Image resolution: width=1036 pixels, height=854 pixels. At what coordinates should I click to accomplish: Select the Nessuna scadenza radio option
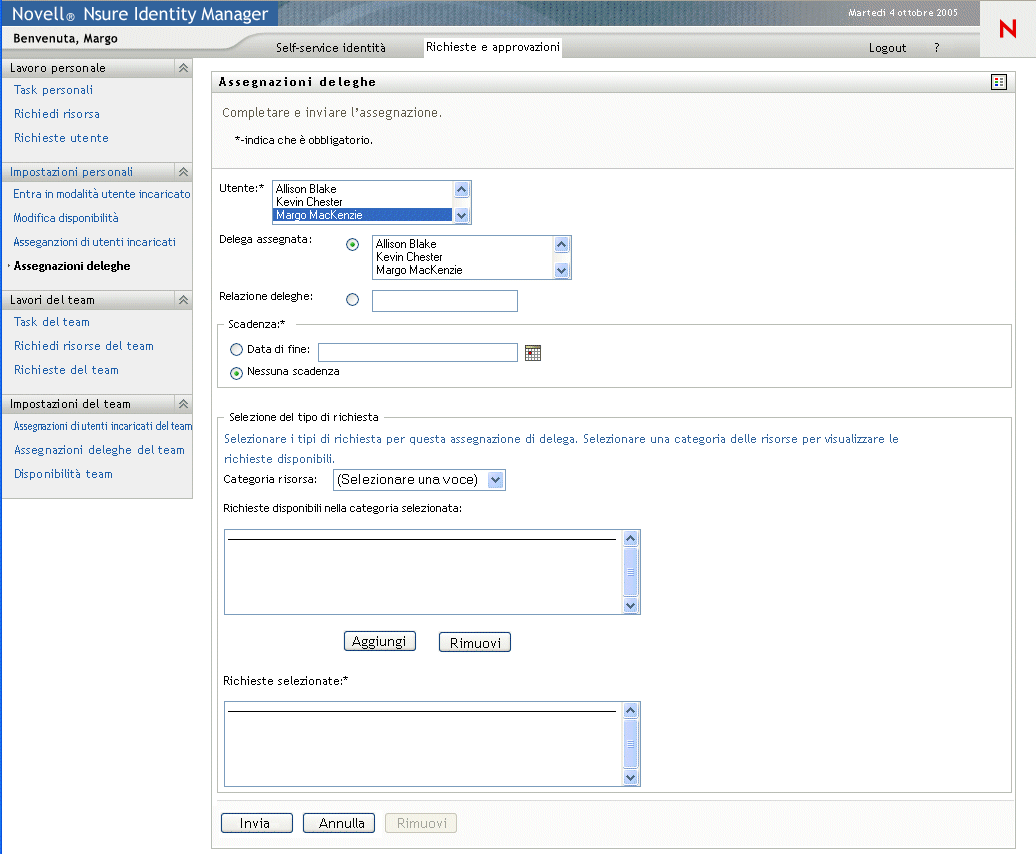[237, 373]
